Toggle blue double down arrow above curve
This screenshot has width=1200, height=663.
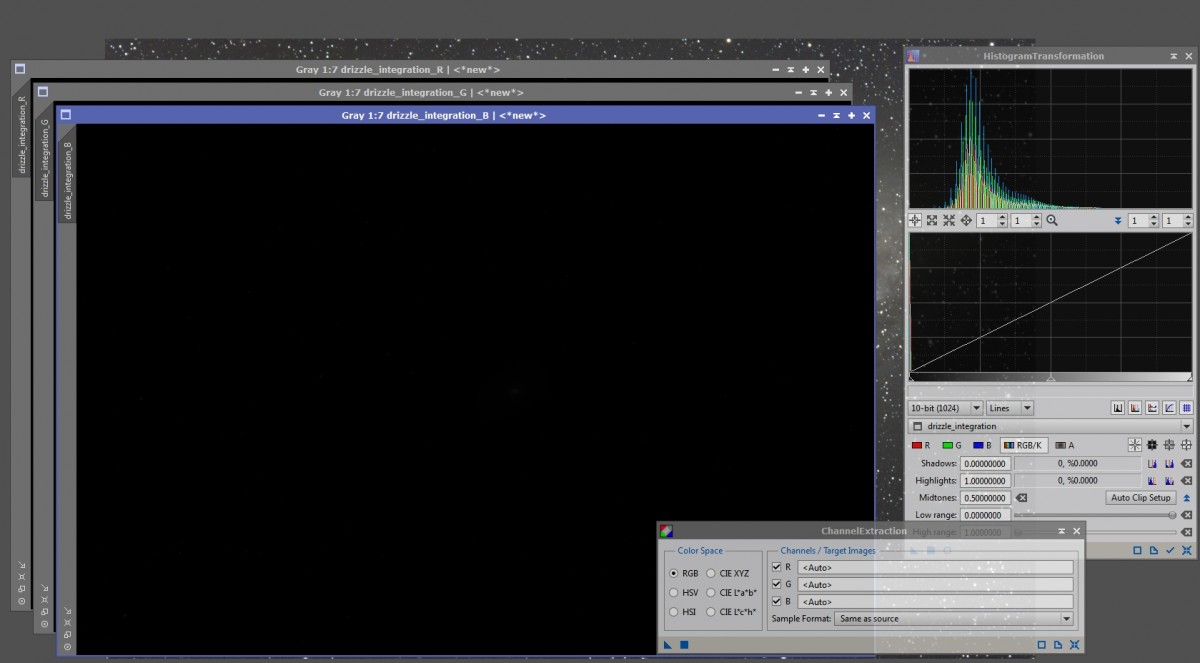(1118, 220)
